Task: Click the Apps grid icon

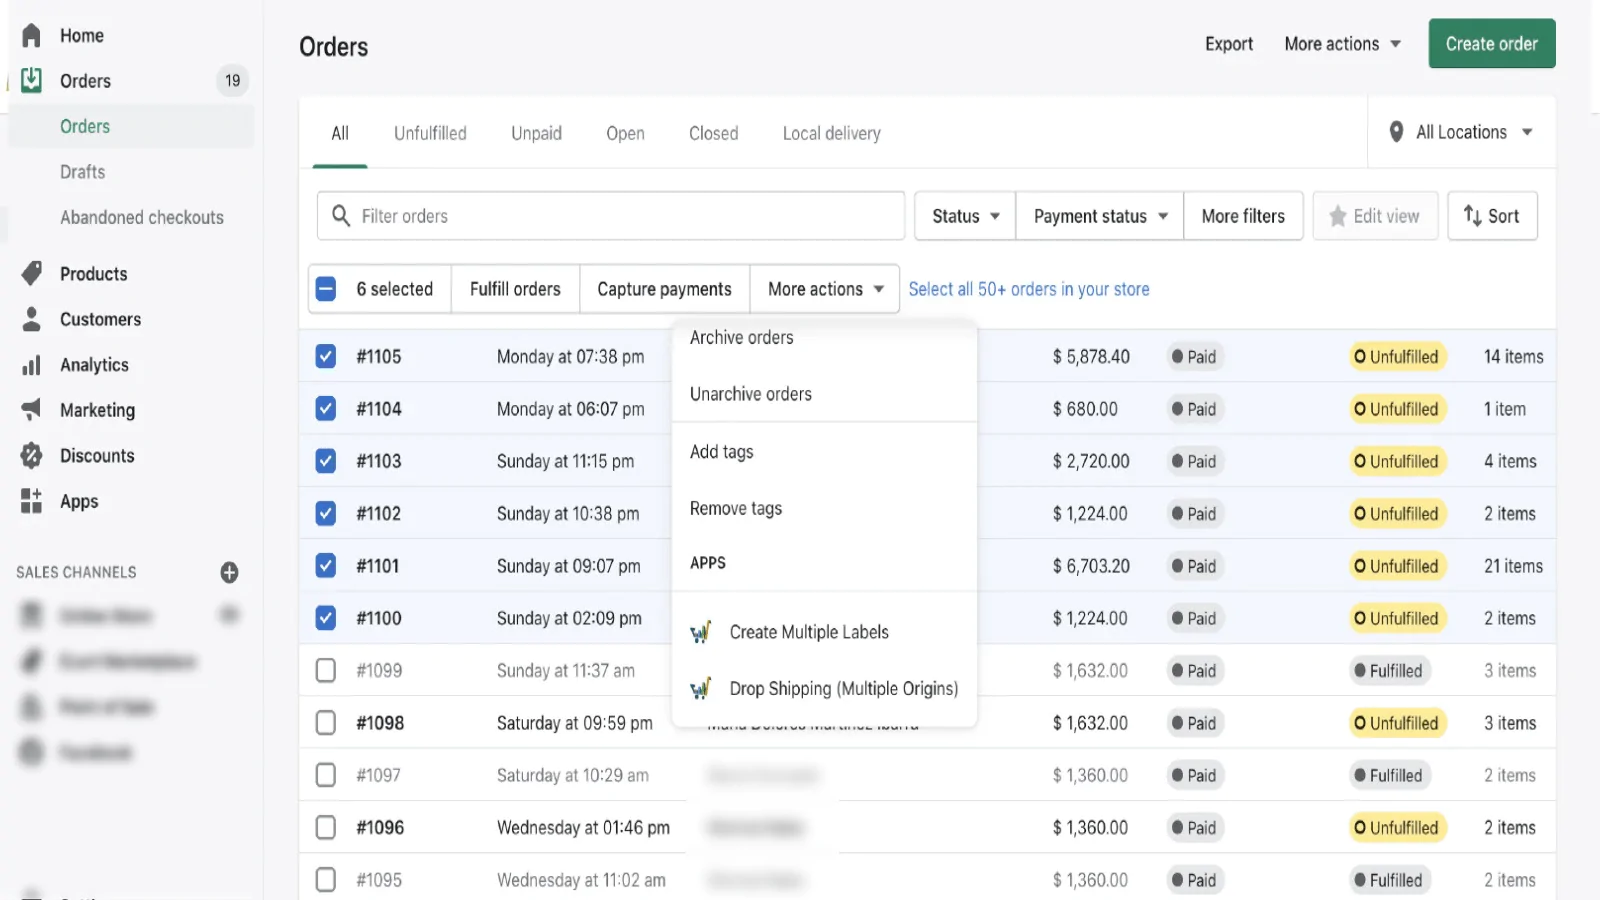Action: coord(31,501)
